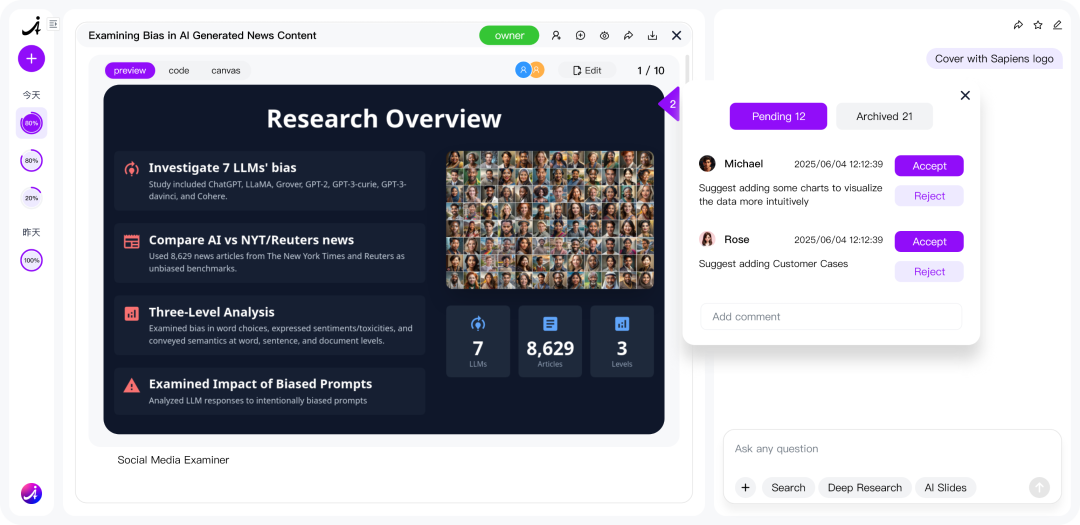Screen dimensions: 1080x525
Task: Click the chart icon beside Three-Level Analysis
Action: click(132, 313)
